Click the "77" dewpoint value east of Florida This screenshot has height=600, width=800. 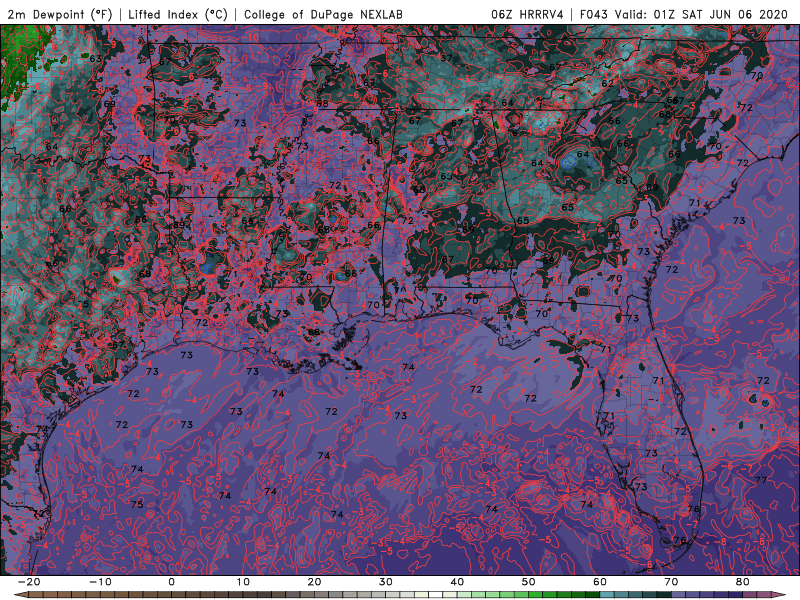[761, 480]
